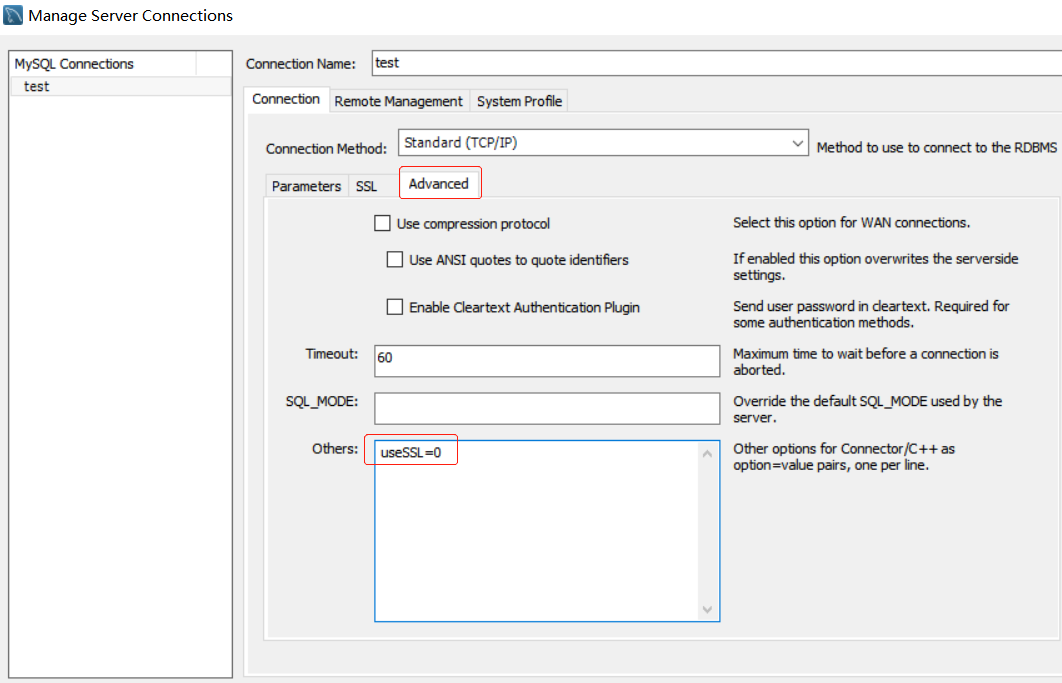Click the Others box scroll up arrow
Image resolution: width=1062 pixels, height=683 pixels.
click(707, 454)
